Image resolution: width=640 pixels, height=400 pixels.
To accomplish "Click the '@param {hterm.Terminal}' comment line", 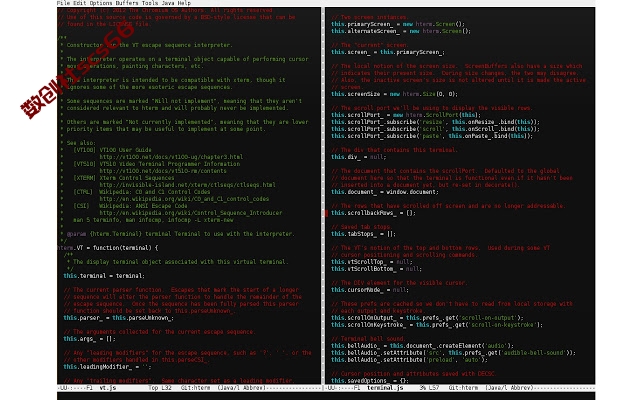I will coord(180,234).
